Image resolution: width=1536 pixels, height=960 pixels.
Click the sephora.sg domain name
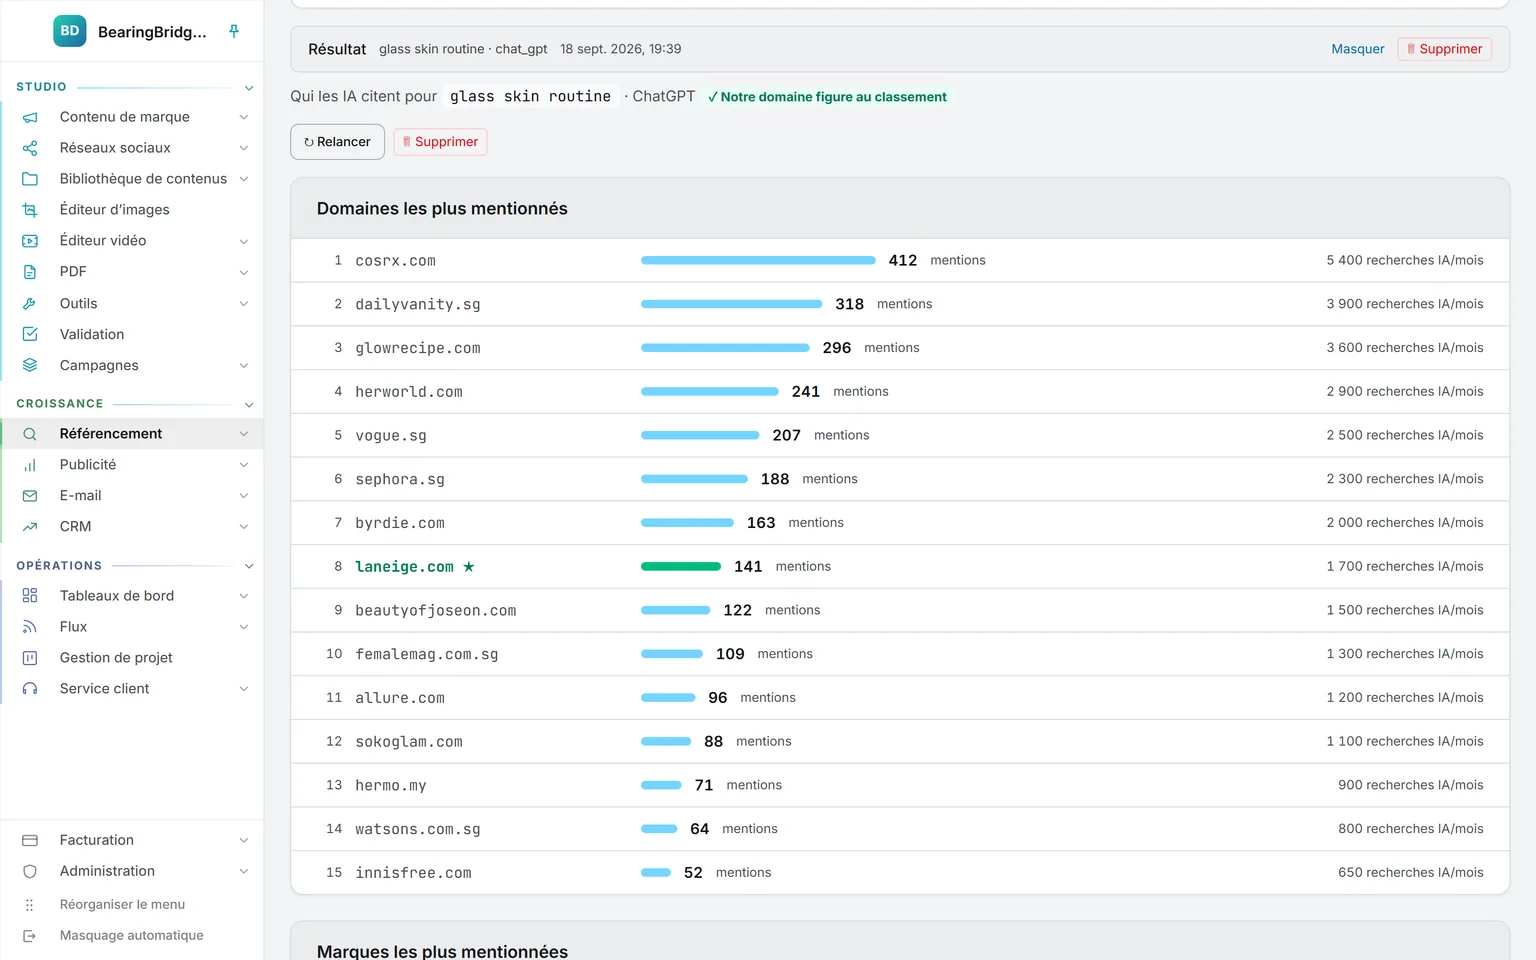[x=400, y=479]
